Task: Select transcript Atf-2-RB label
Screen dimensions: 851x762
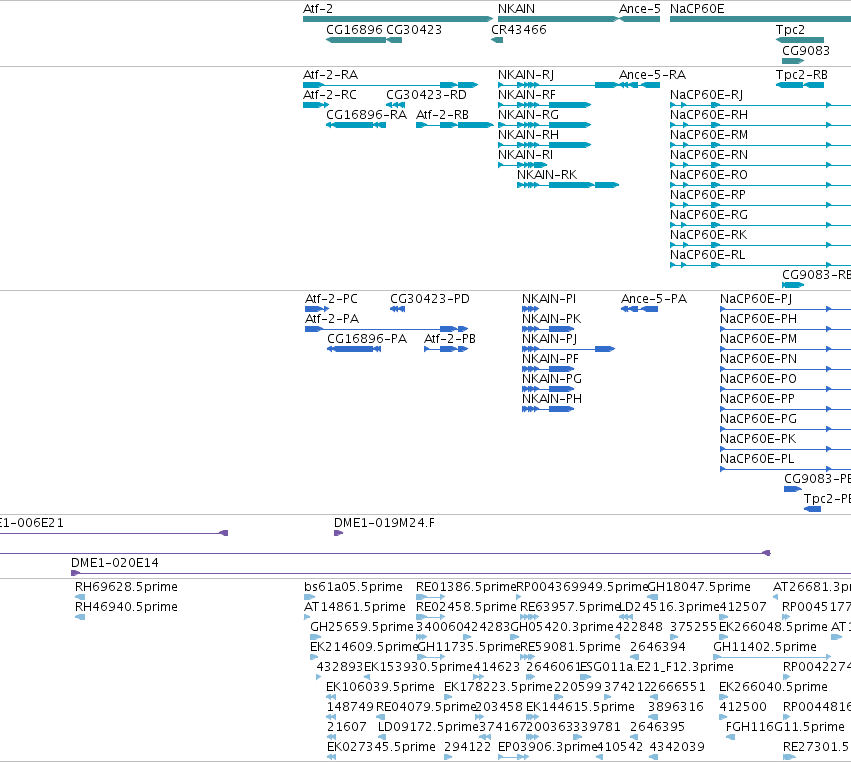Action: 442,115
